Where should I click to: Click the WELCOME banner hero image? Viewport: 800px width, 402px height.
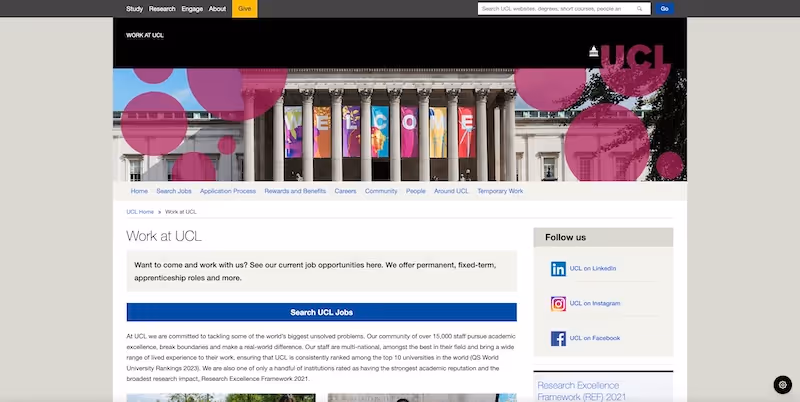tap(400, 125)
